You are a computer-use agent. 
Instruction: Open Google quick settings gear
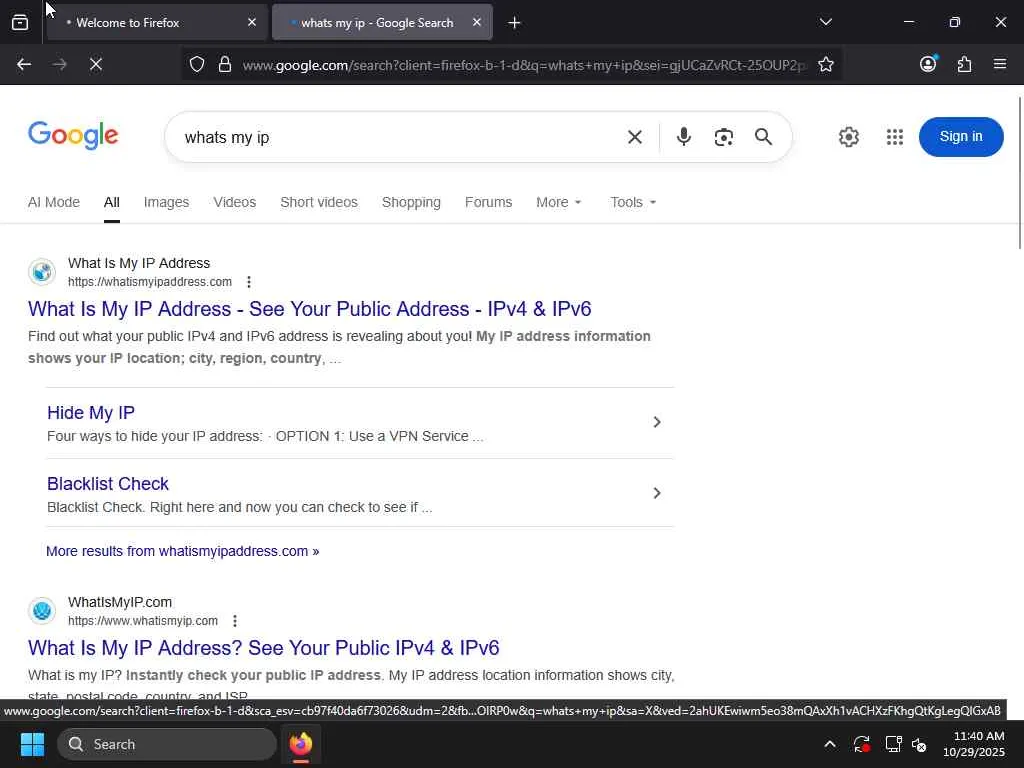point(849,137)
